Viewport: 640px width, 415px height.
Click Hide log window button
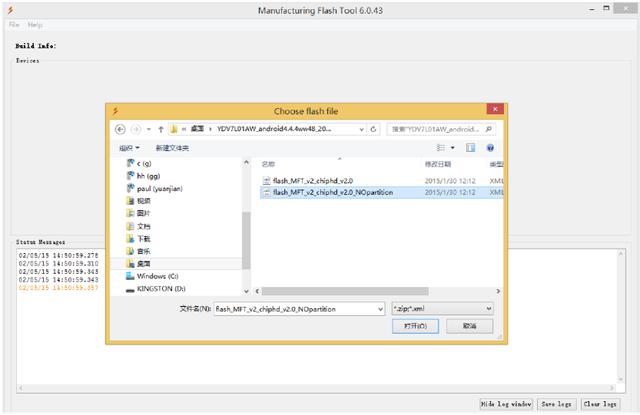pyautogui.click(x=506, y=404)
